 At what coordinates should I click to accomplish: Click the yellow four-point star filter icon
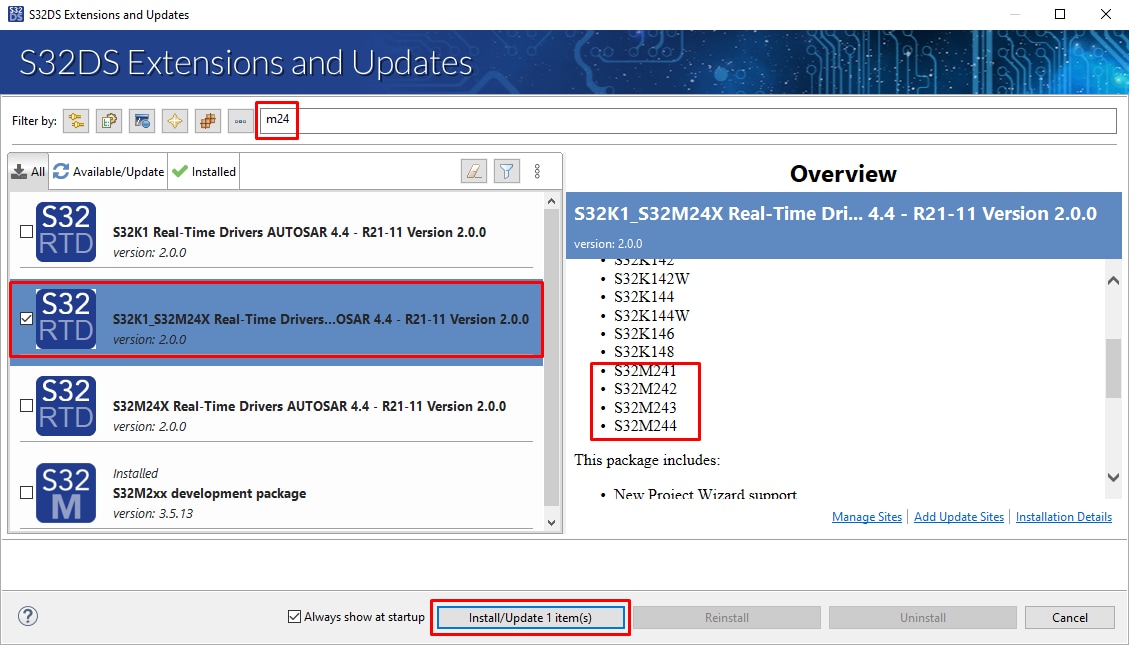175,121
